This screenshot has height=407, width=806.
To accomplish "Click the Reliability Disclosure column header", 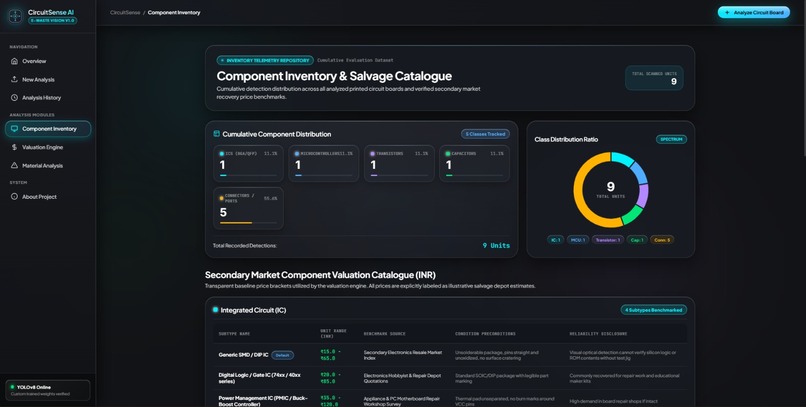I will coord(598,334).
